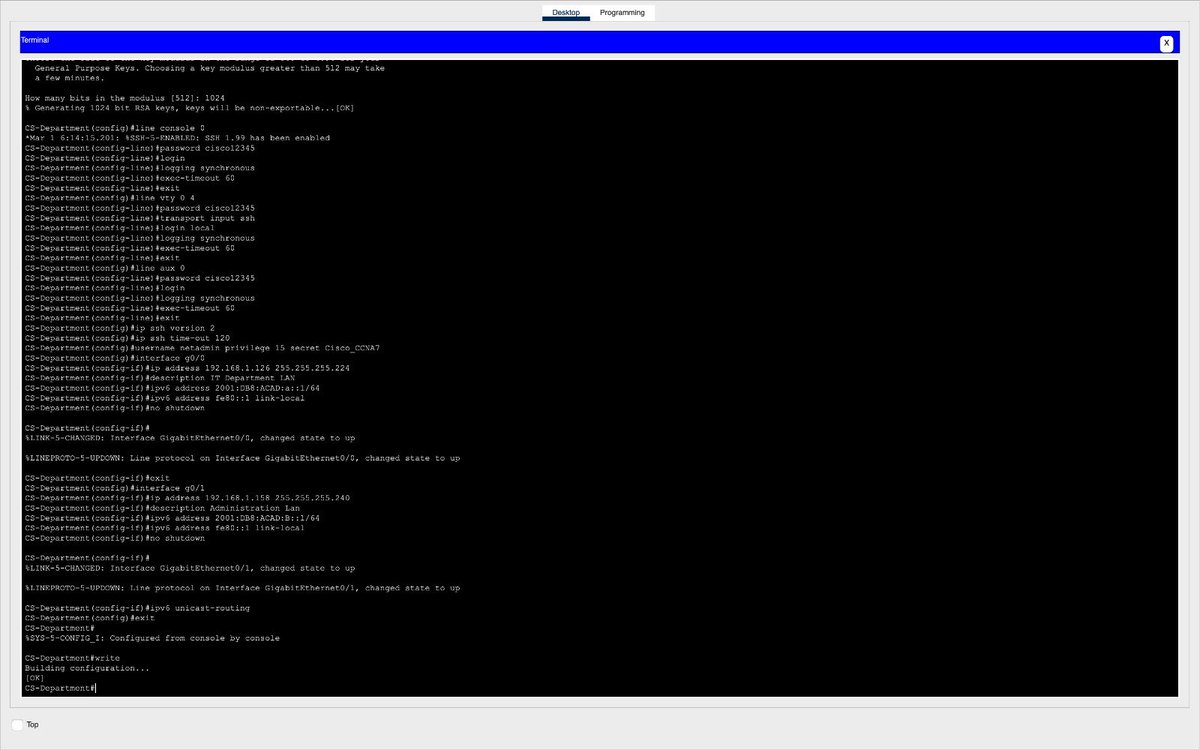Screen dimensions: 1200x750
Task: Click the 'description IT Department LAN' line
Action: tap(160, 378)
